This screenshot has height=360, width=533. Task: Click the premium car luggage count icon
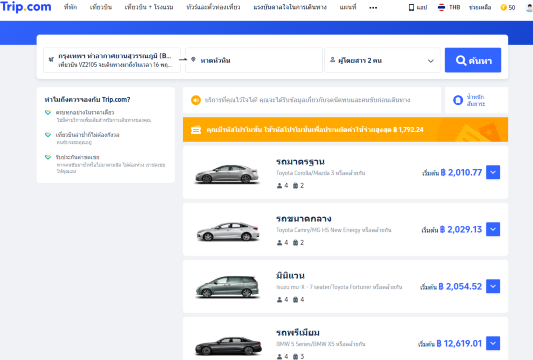click(x=295, y=357)
